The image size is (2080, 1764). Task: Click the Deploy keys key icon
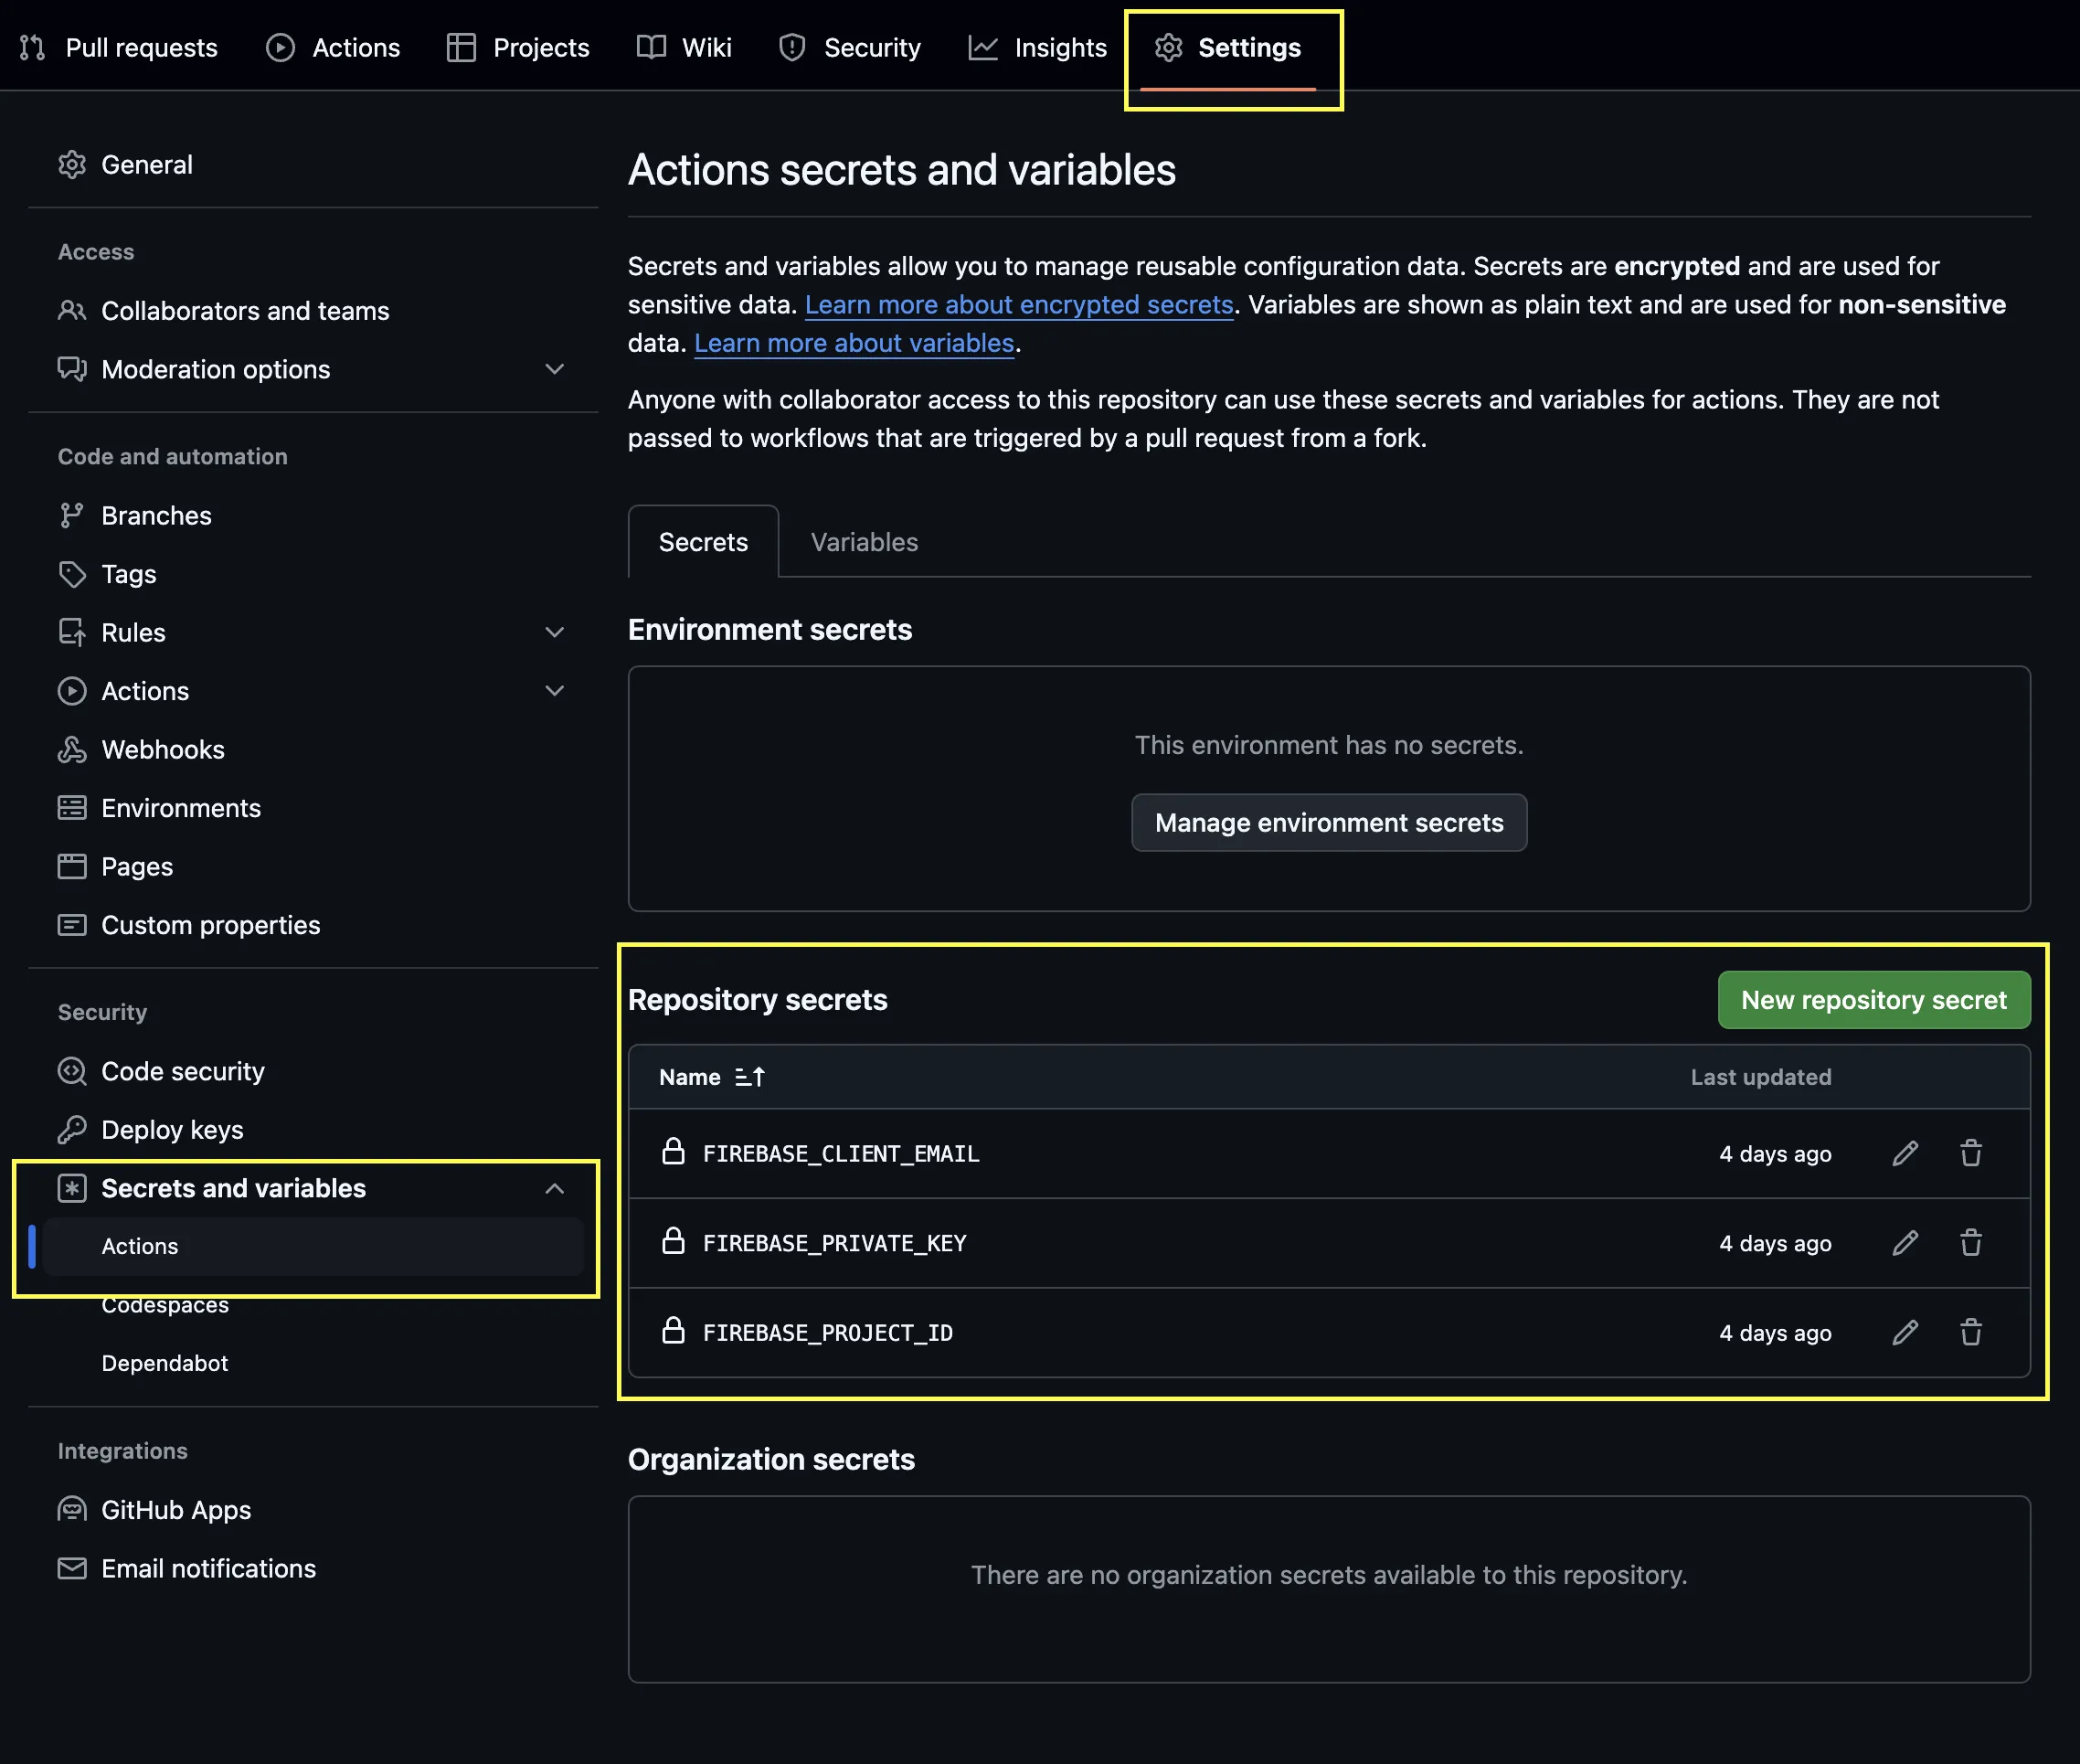click(72, 1130)
